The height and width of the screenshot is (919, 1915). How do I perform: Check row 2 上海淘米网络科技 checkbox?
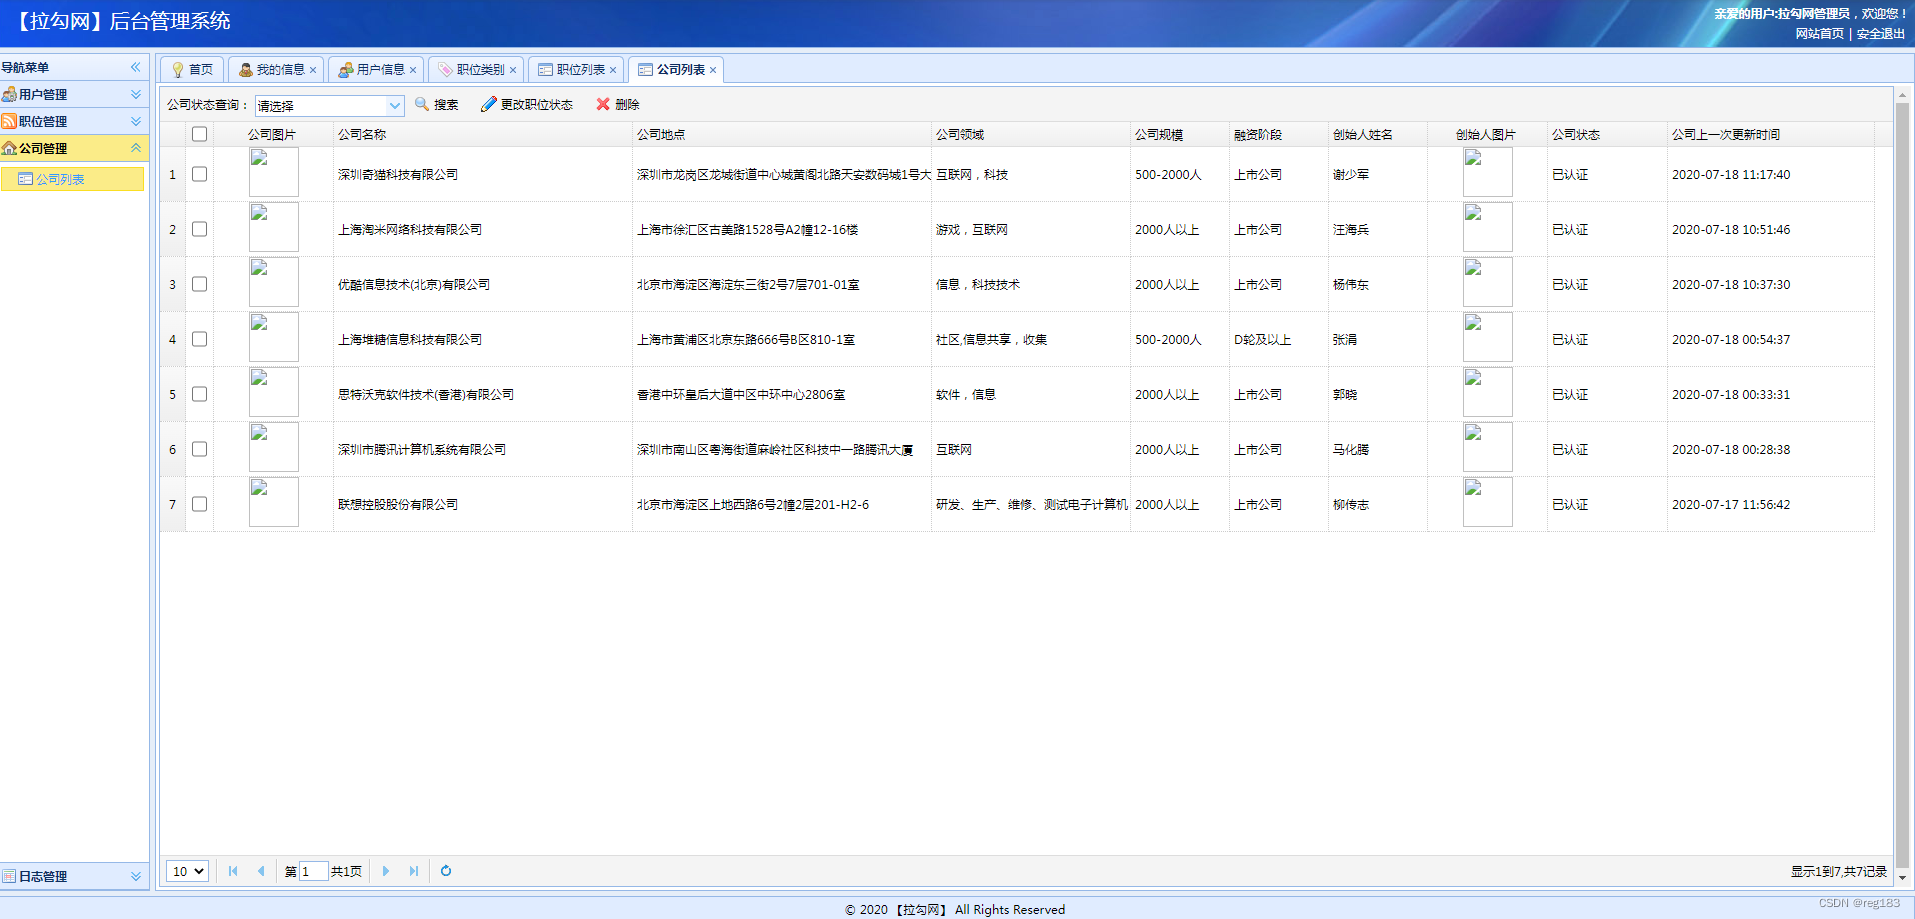click(200, 229)
